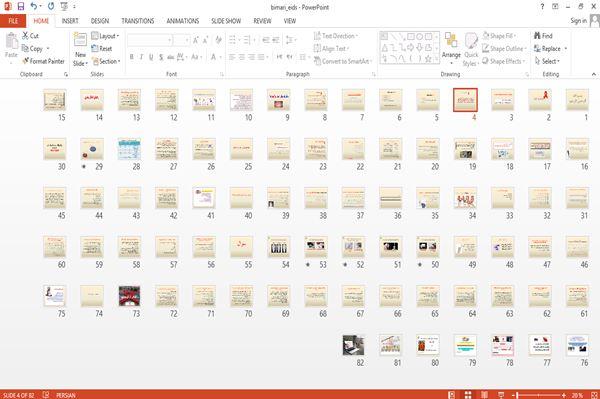Viewport: 600px width, 399px height.
Task: Click Arrange in the Drawing group
Action: 451,48
